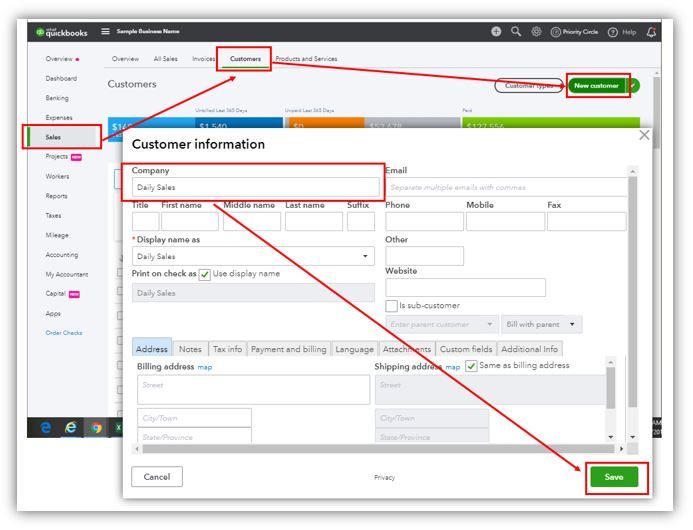This screenshot has height=530, width=693.
Task: Open Billing address map link
Action: click(205, 367)
